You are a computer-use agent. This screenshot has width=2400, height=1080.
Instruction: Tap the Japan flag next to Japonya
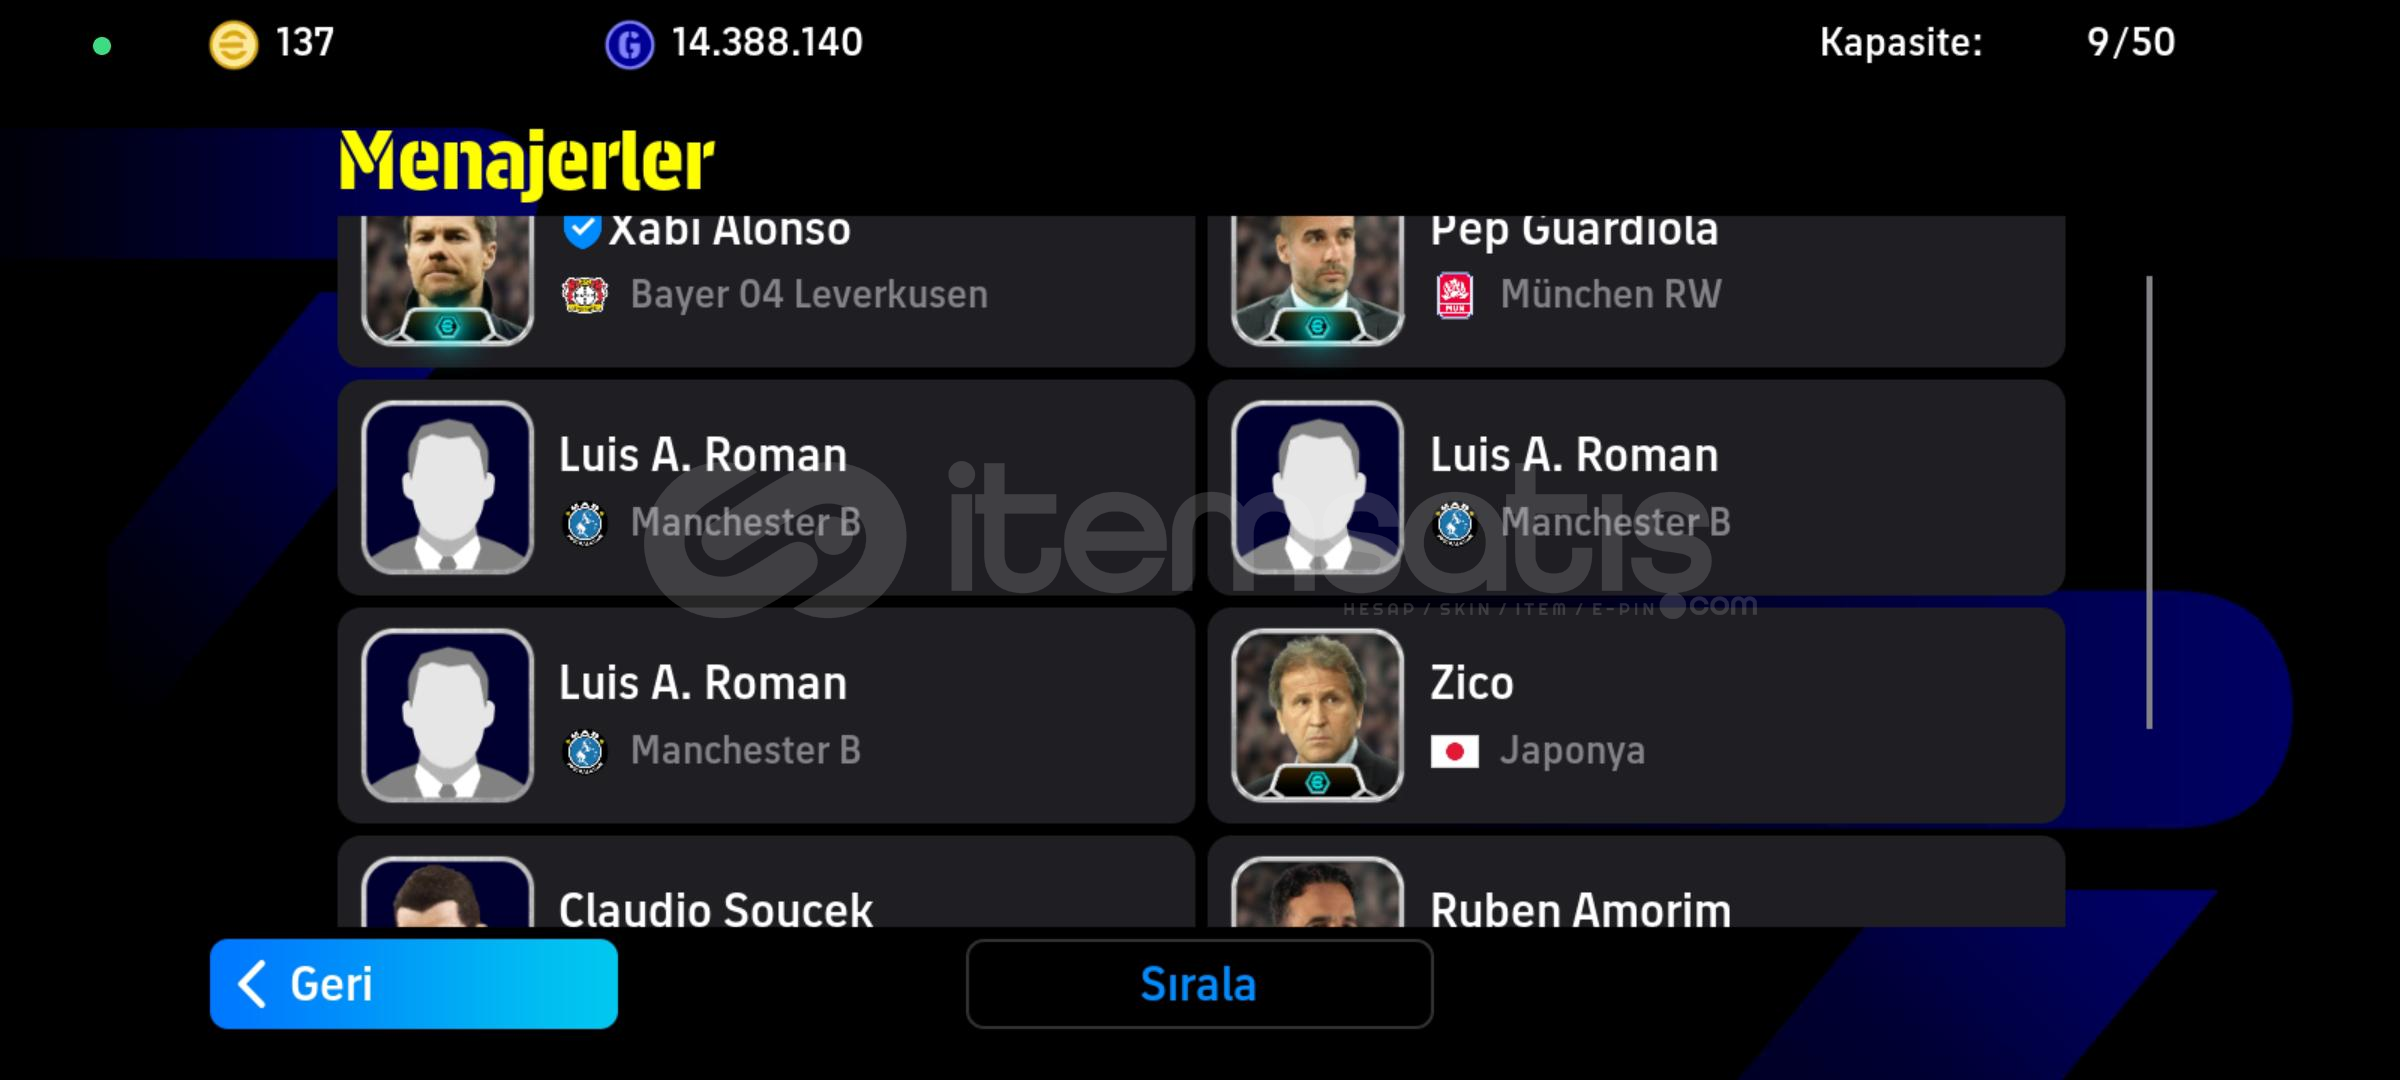1454,751
